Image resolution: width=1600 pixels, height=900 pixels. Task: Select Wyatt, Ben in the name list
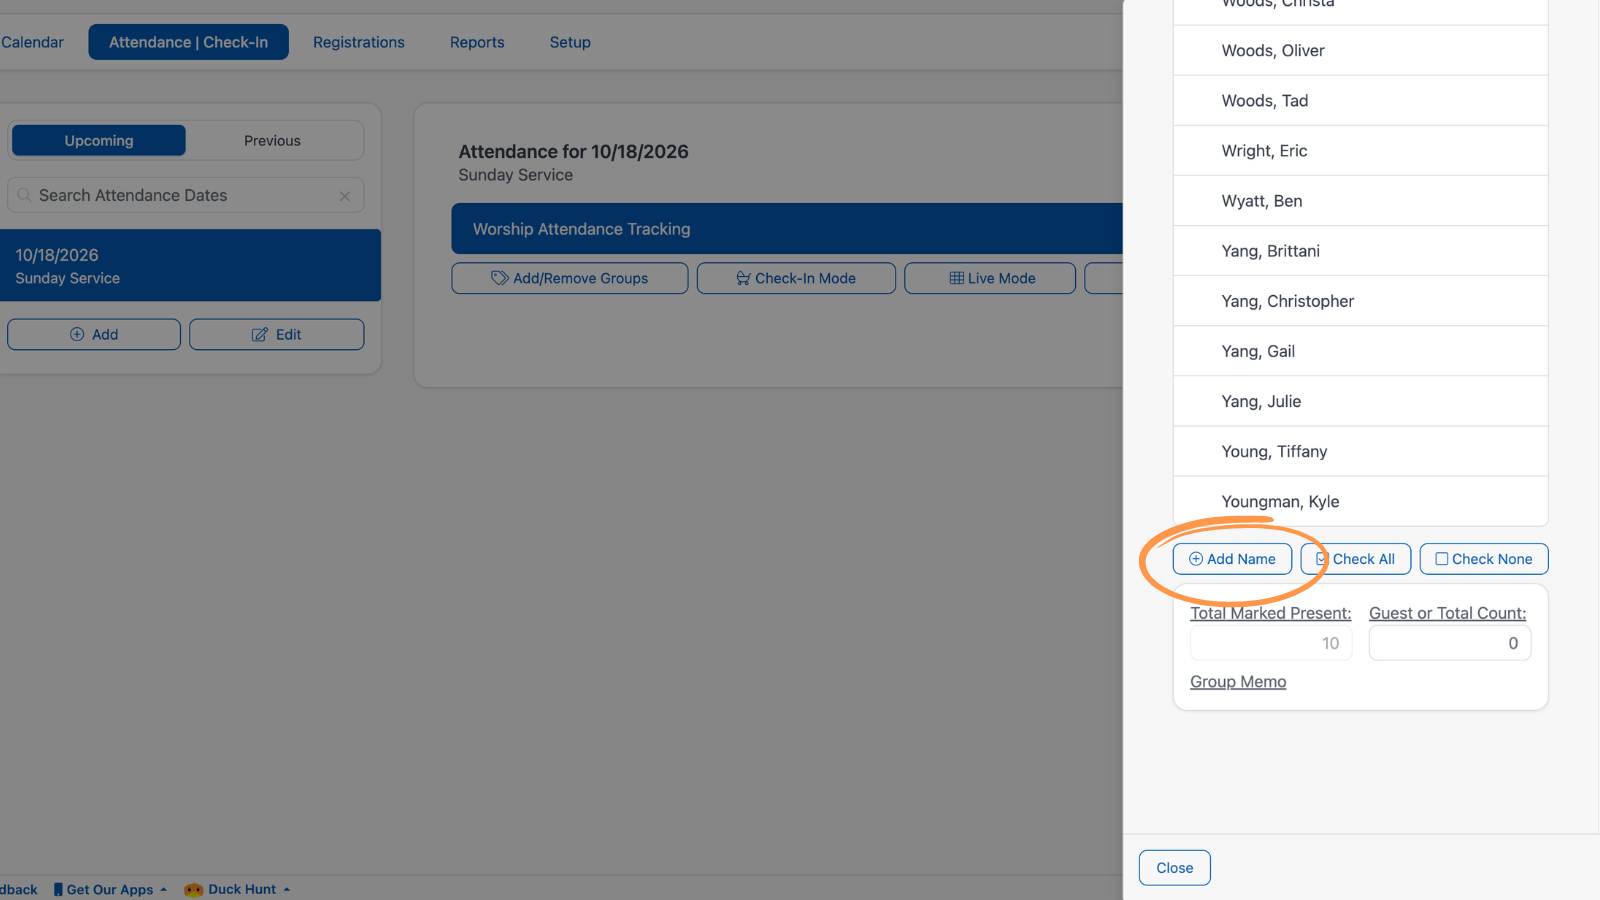[x=1360, y=201]
